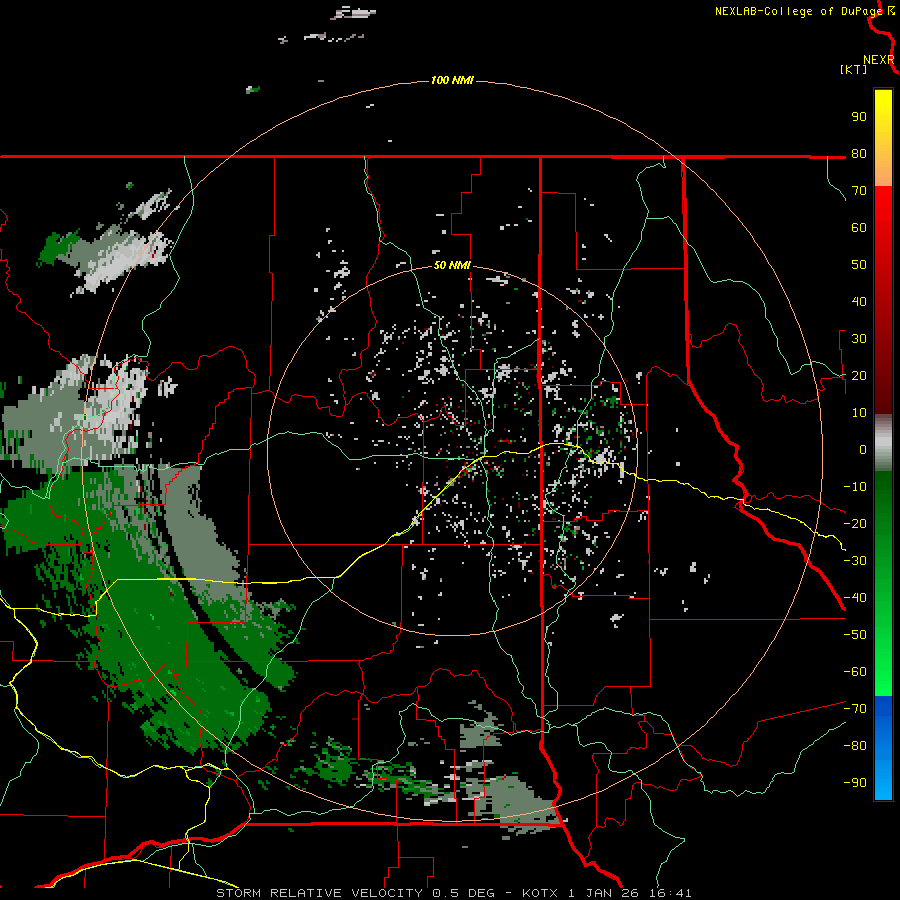Click the bright red band of color bar
900x900 pixels.
(883, 212)
